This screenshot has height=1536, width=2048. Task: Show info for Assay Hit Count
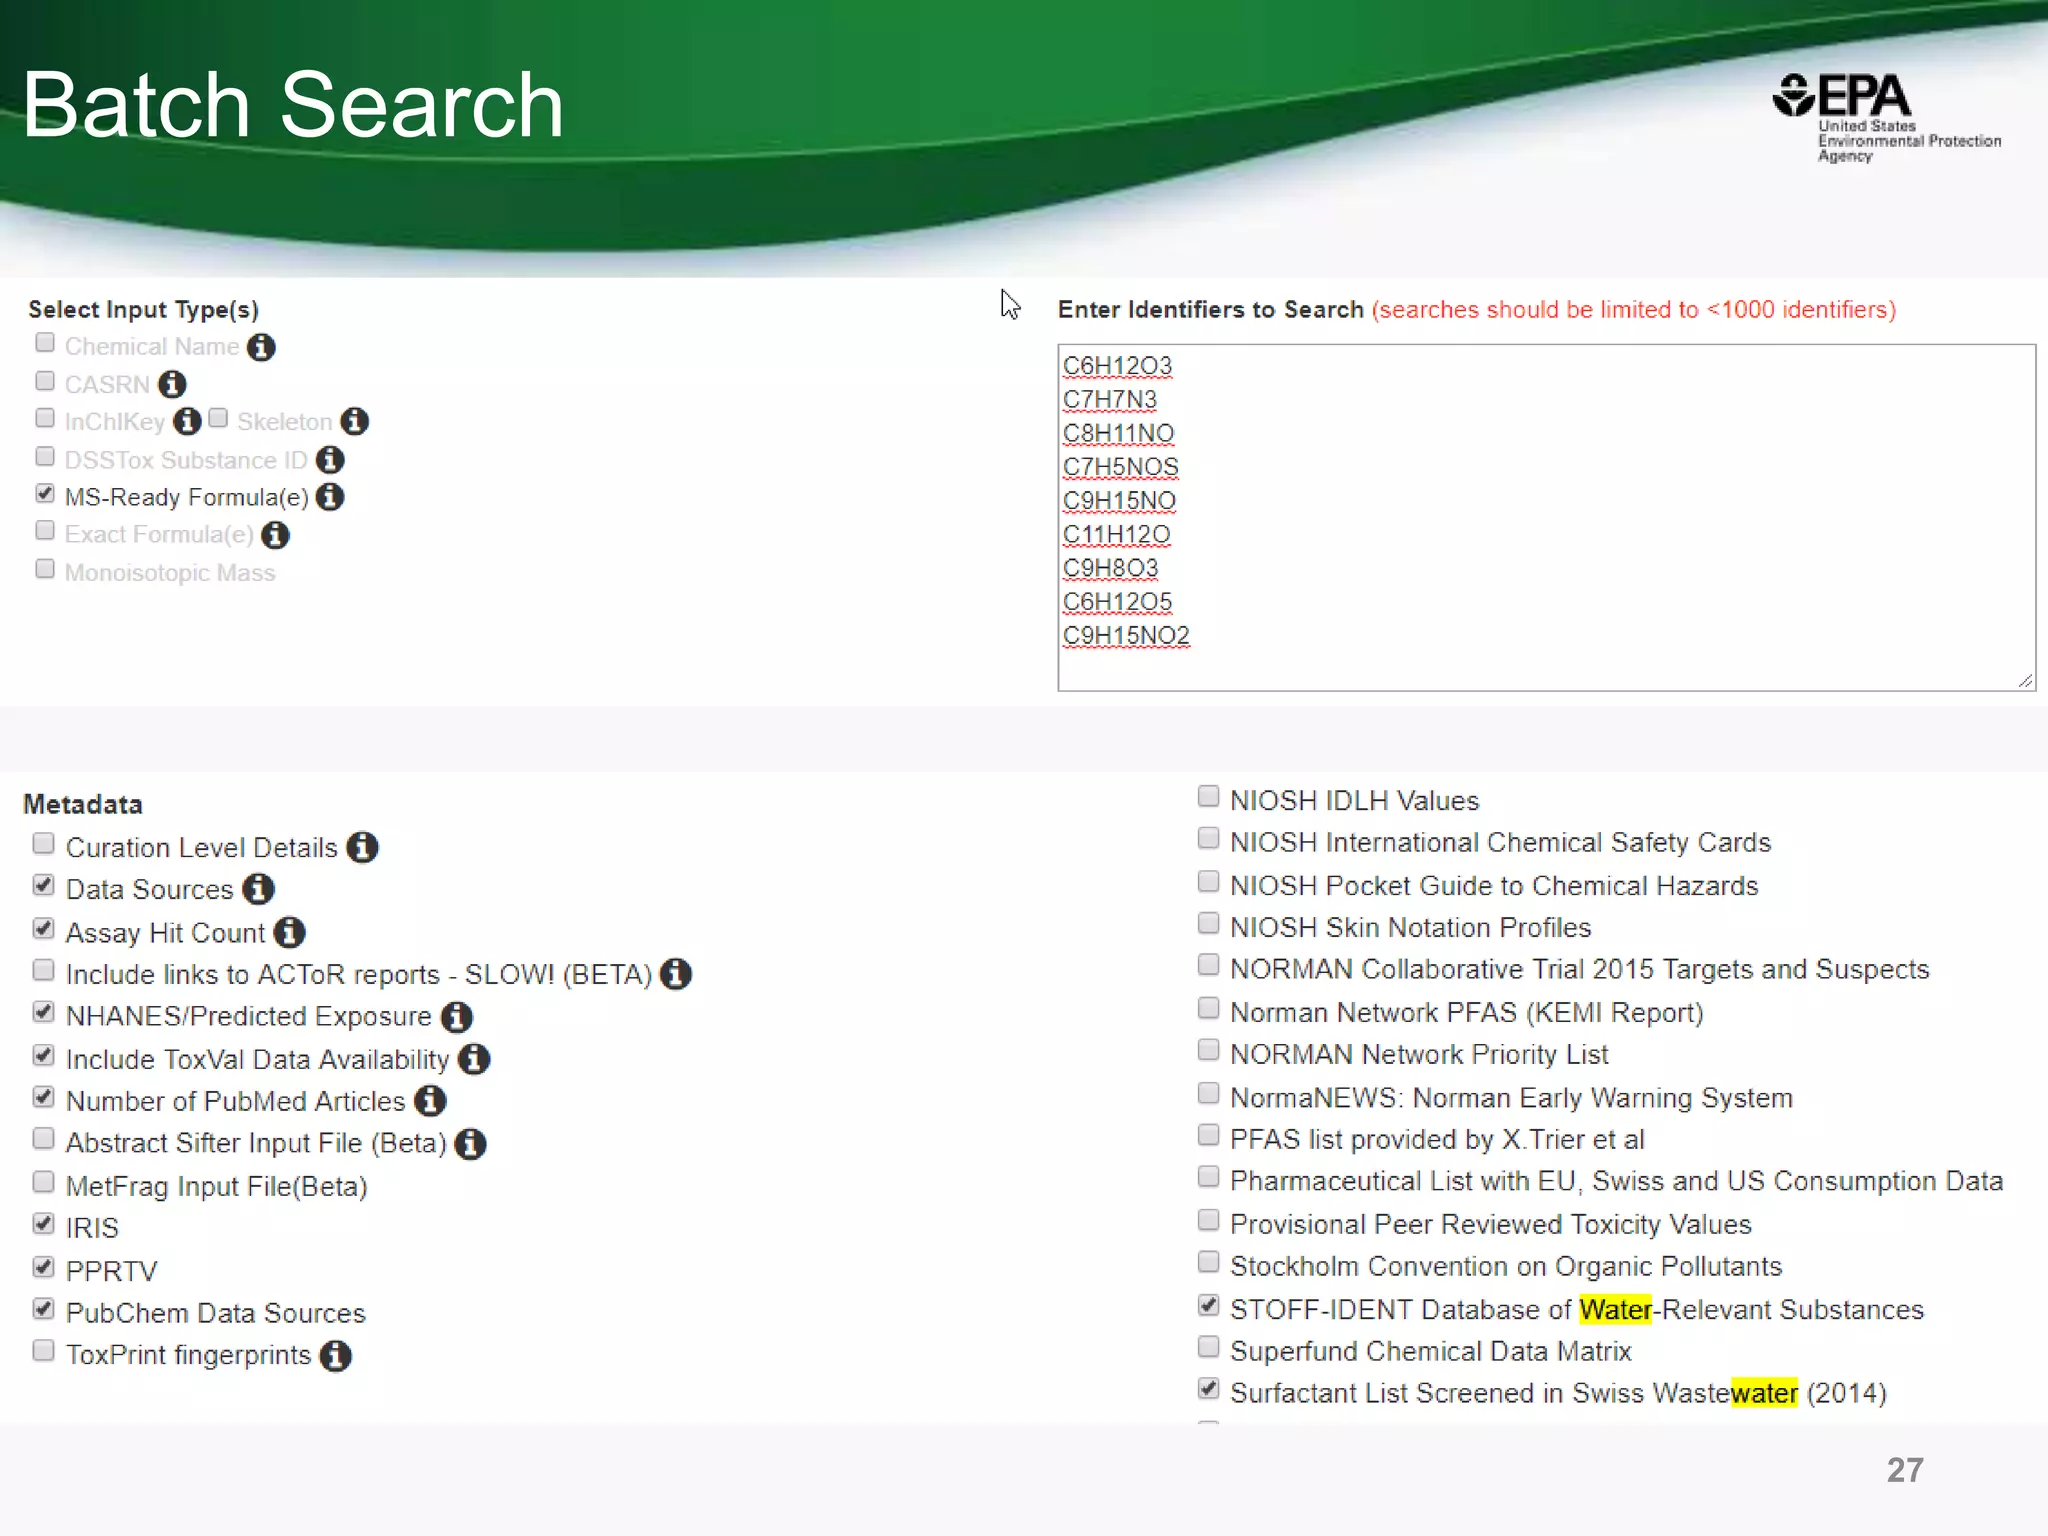tap(290, 932)
